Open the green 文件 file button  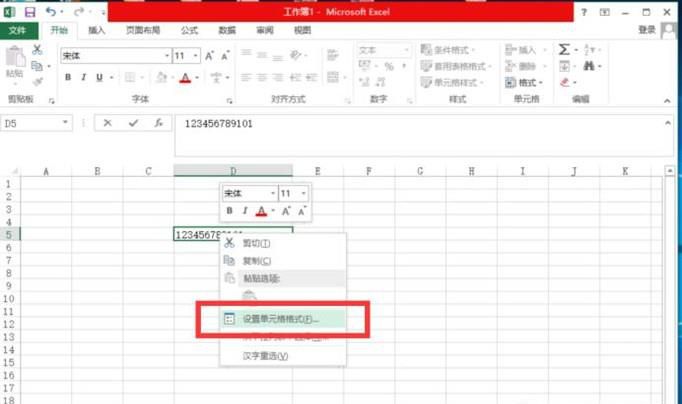[17, 30]
